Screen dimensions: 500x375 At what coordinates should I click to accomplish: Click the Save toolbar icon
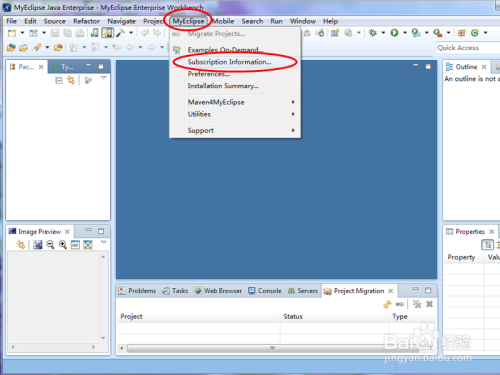[55, 33]
